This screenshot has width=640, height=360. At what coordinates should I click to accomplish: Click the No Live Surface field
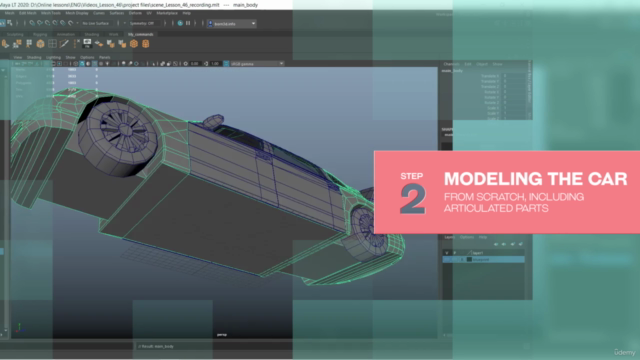pos(96,23)
